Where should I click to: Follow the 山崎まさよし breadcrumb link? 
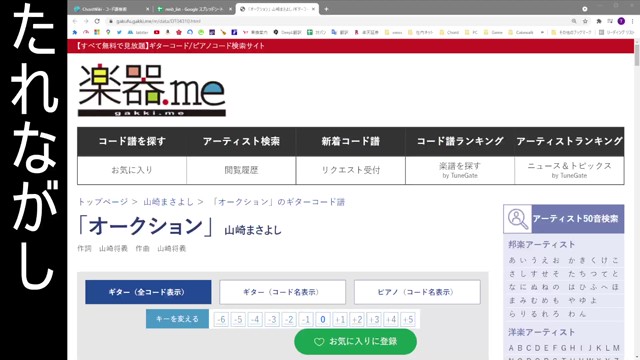click(169, 202)
